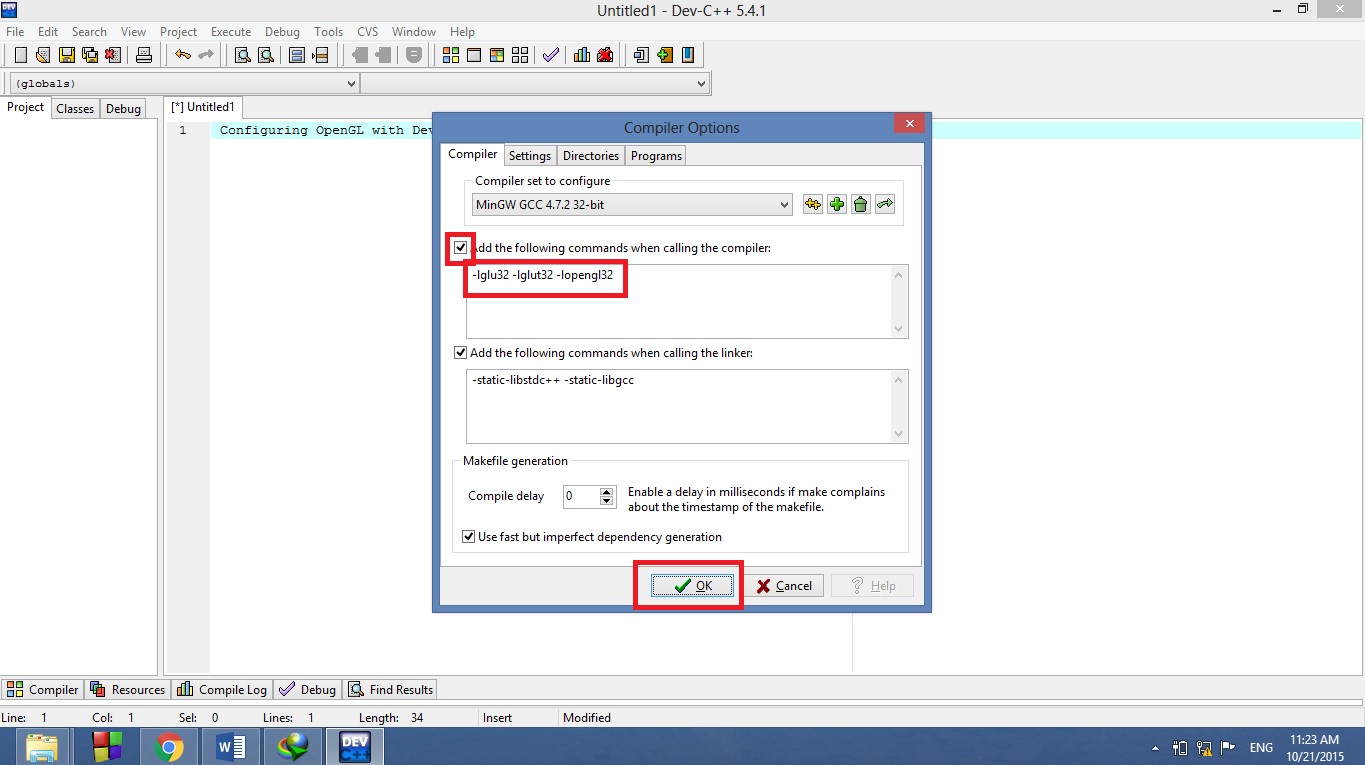Click the Redo arrow toolbar icon
Image resolution: width=1365 pixels, height=765 pixels.
coord(205,55)
